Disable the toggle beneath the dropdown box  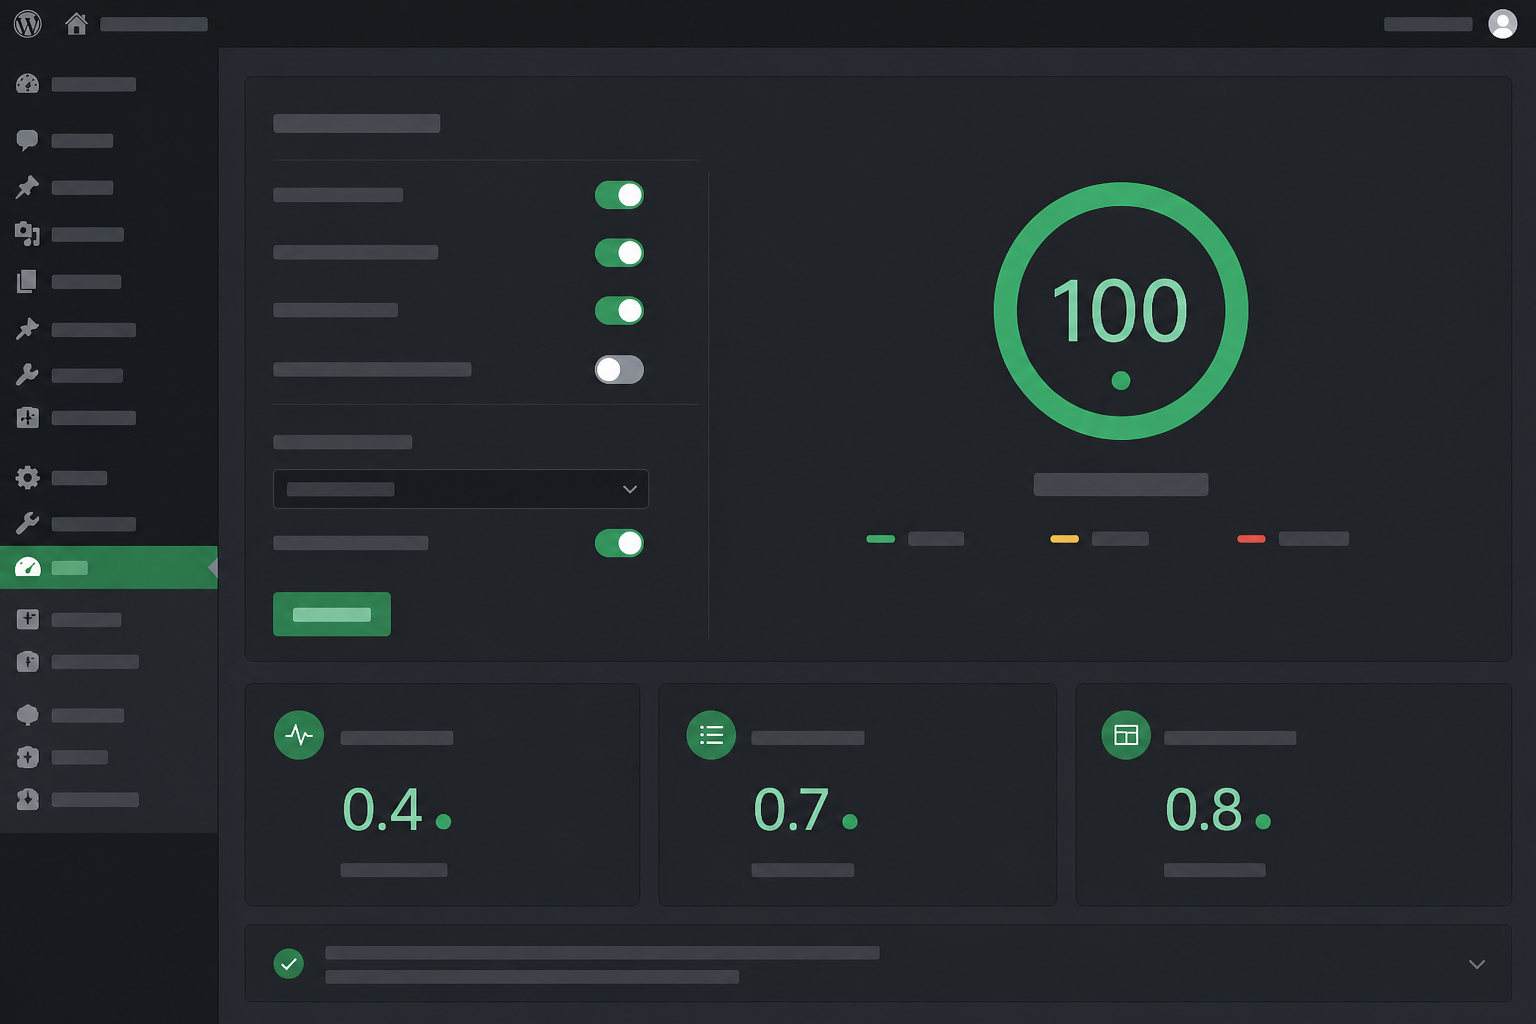click(619, 543)
